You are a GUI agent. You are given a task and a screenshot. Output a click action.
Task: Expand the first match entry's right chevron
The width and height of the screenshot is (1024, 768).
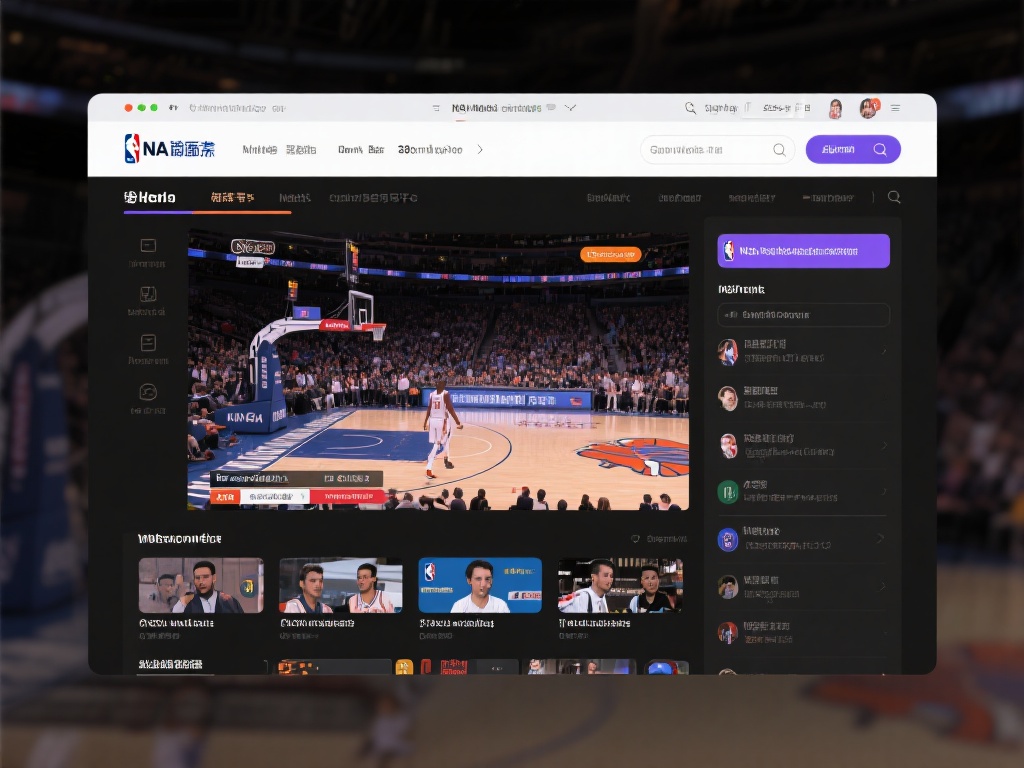884,351
